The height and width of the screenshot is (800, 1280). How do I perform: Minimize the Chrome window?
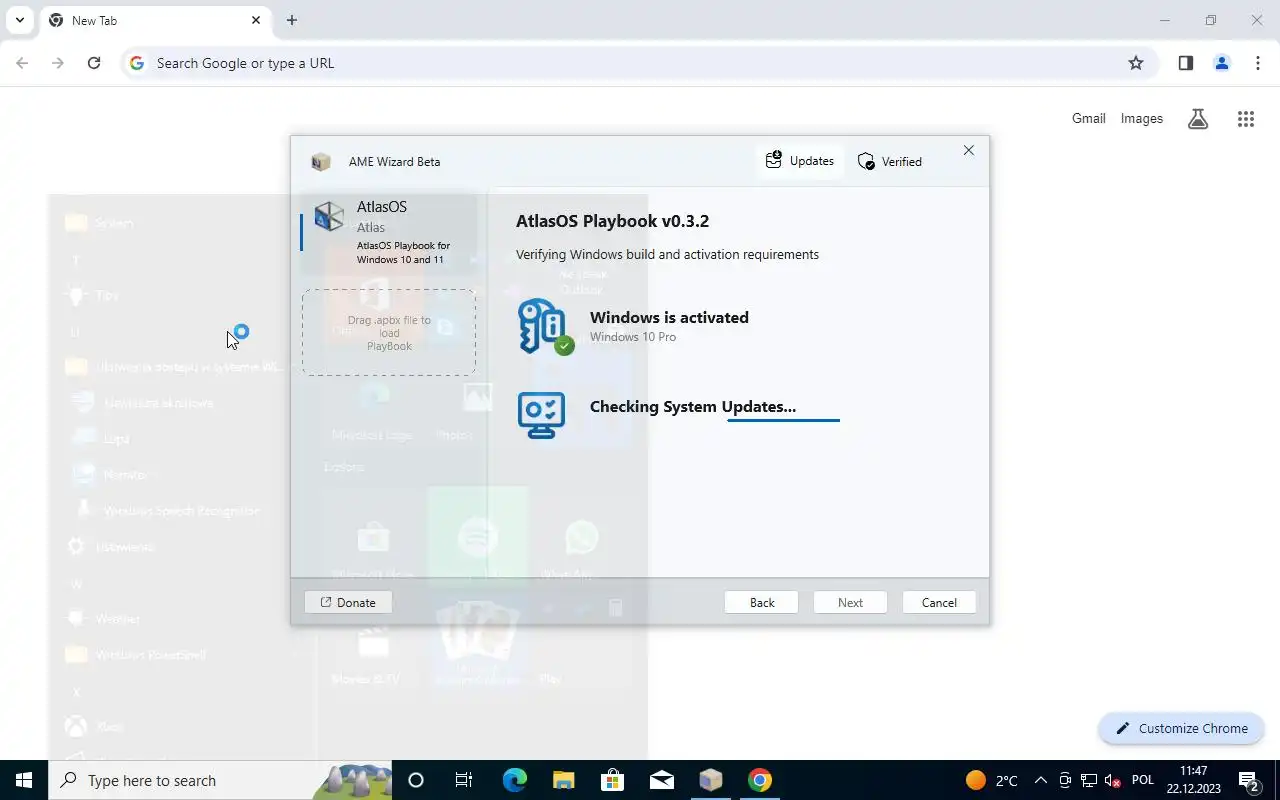pos(1165,20)
